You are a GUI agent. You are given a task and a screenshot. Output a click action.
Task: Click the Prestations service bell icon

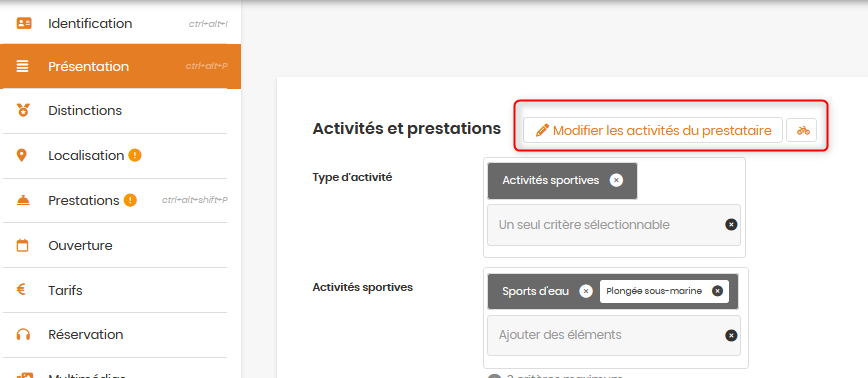[23, 200]
